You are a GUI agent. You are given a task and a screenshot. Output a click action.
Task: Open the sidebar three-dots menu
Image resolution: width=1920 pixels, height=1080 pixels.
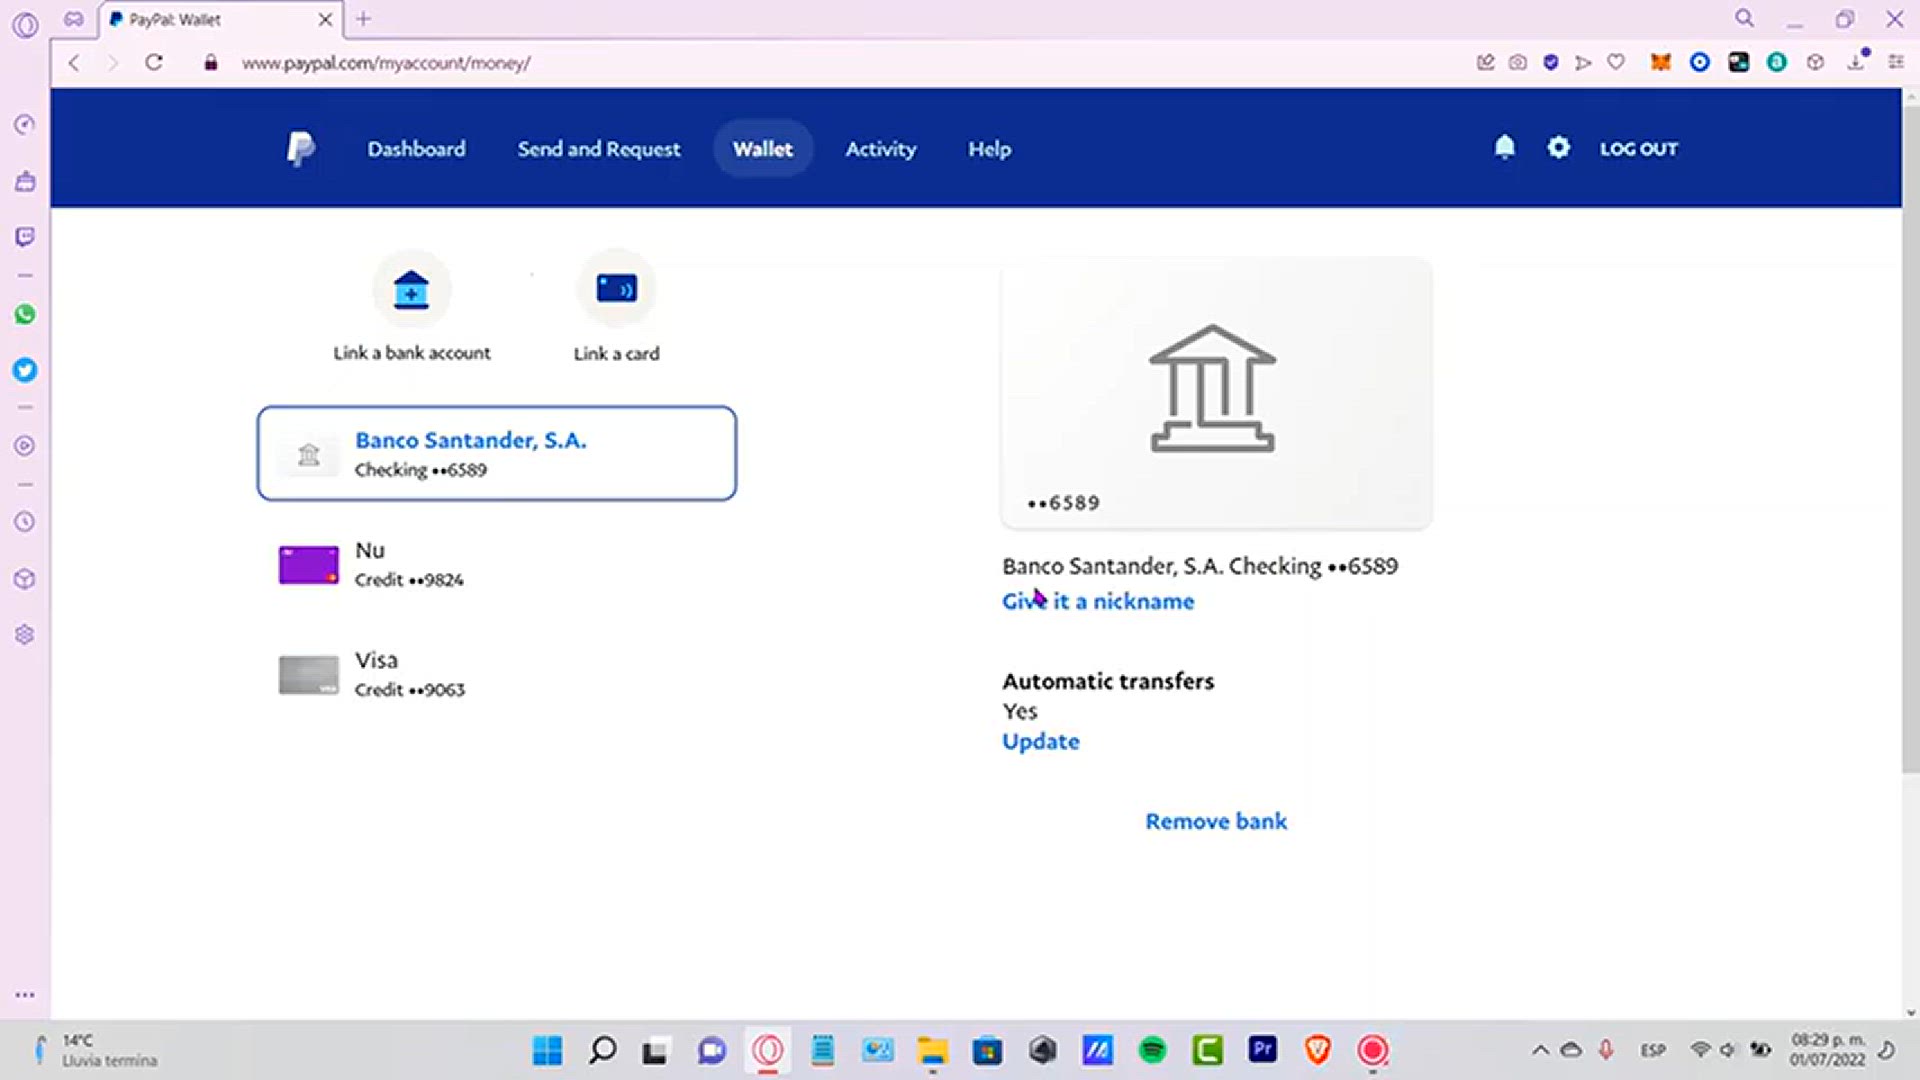point(25,995)
